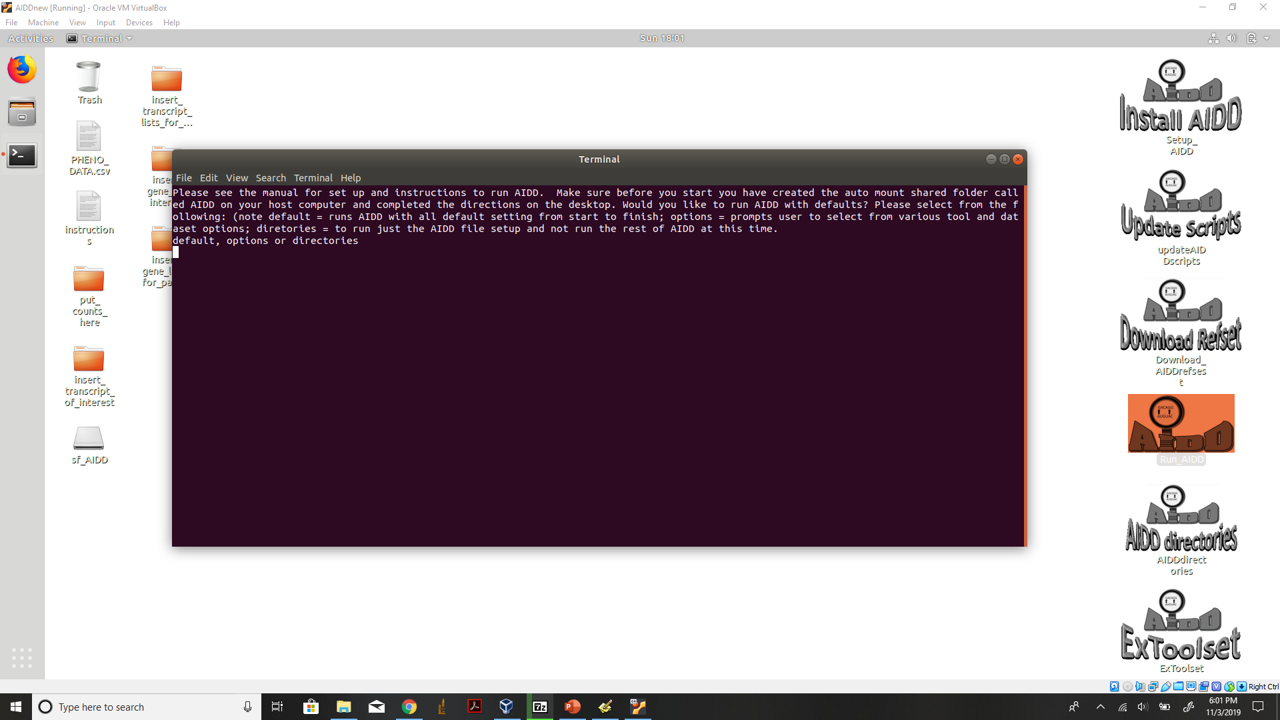Open File Explorer on the taskbar

click(344, 706)
